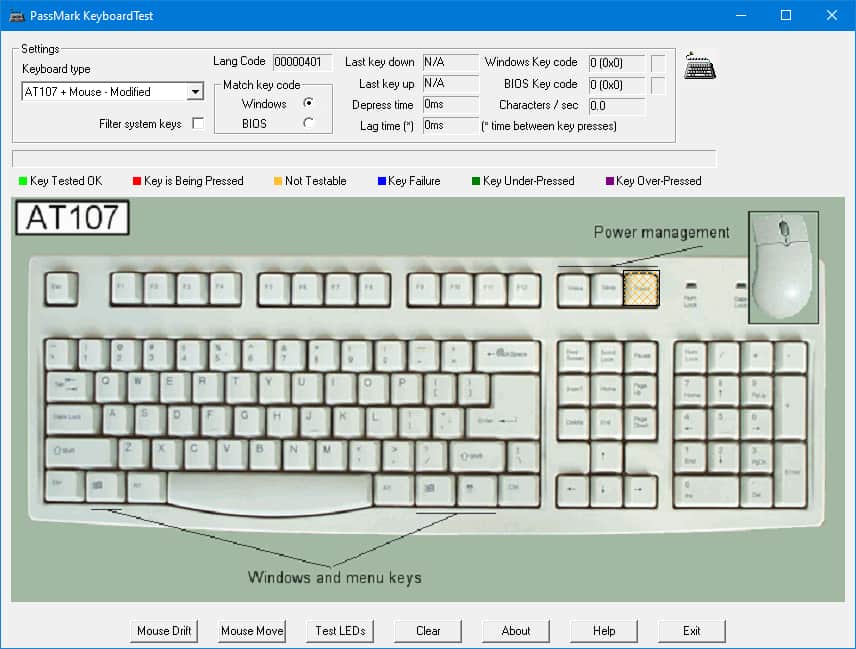The image size is (856, 649).
Task: Click the Last key down field
Action: click(x=450, y=62)
